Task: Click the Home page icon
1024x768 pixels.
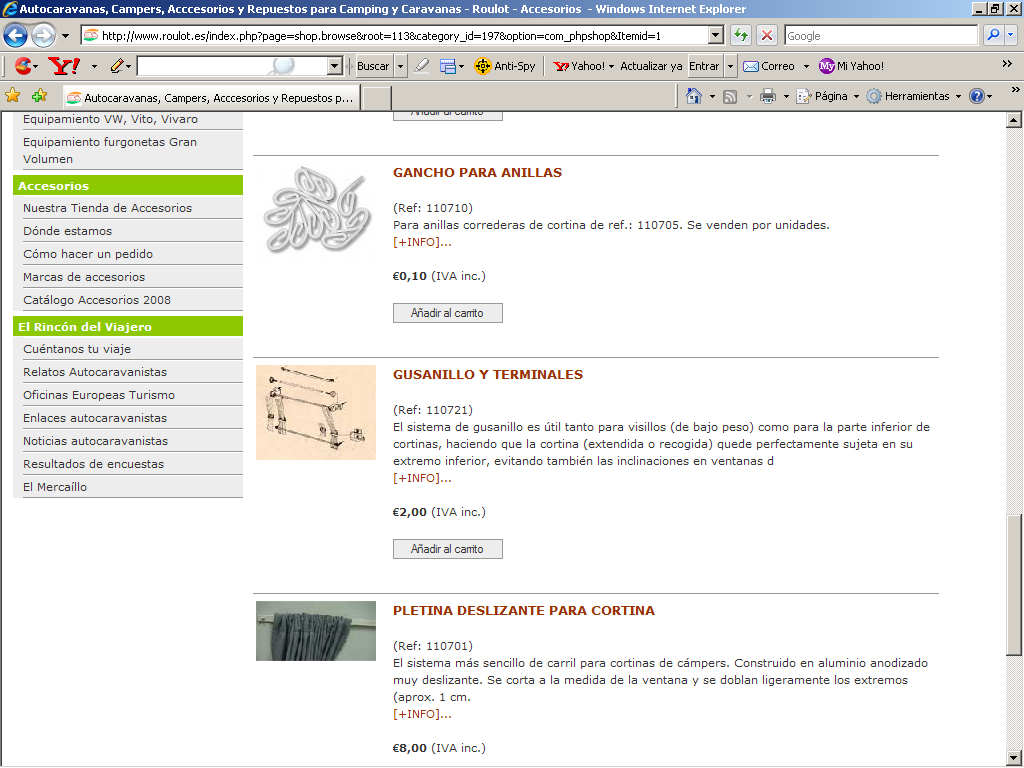Action: click(694, 96)
